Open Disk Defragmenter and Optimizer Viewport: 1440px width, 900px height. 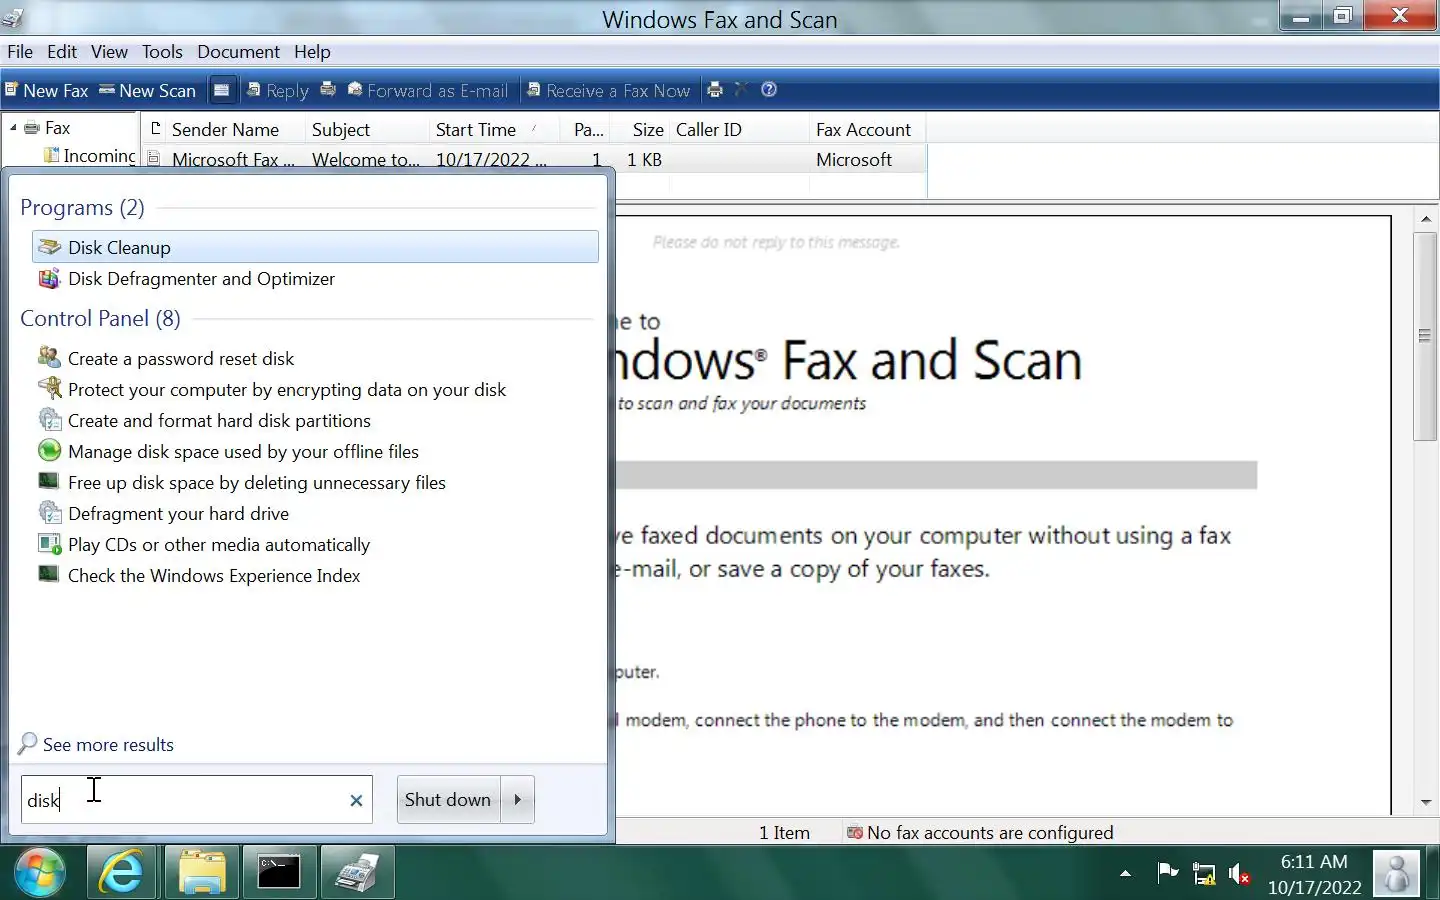point(315,279)
